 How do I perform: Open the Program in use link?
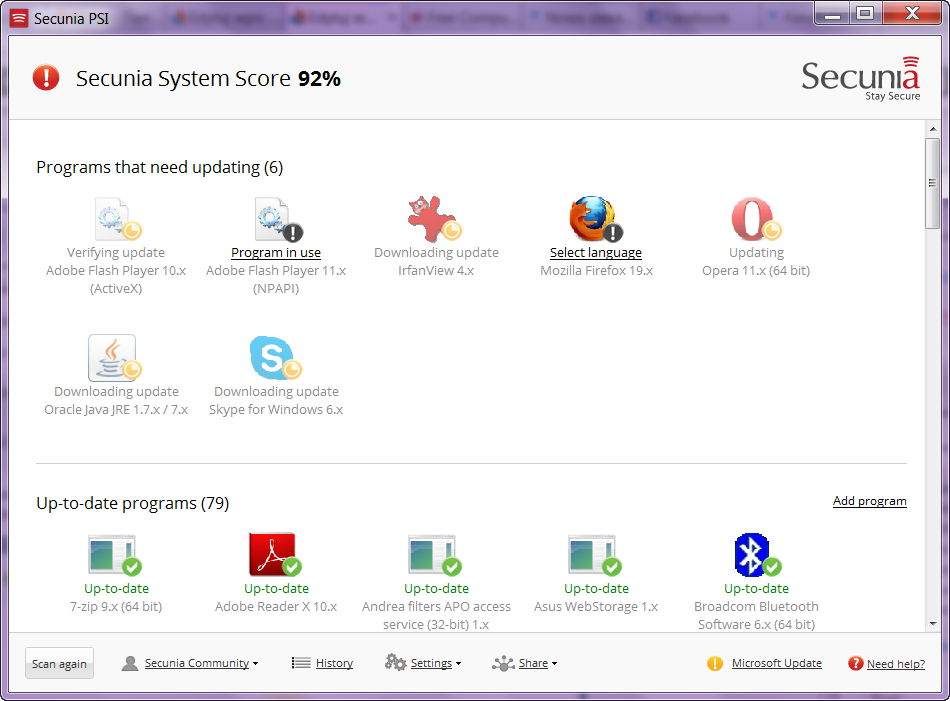pos(276,253)
